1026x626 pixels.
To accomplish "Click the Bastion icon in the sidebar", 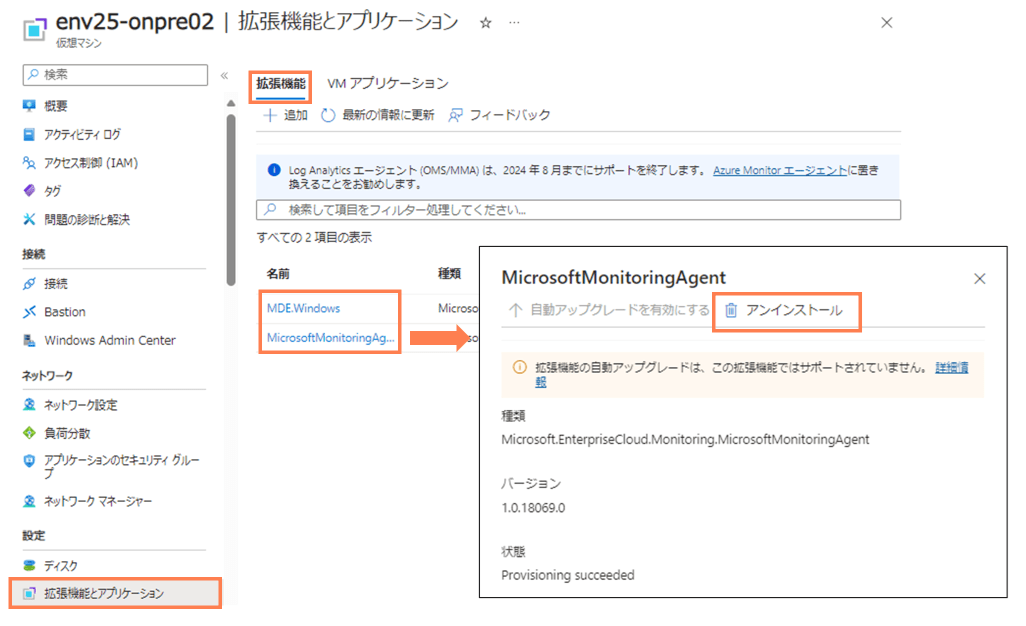I will coord(29,312).
